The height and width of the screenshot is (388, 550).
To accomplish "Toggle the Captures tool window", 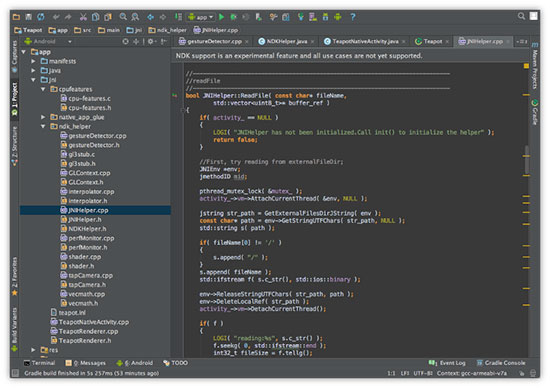I will coord(15,56).
